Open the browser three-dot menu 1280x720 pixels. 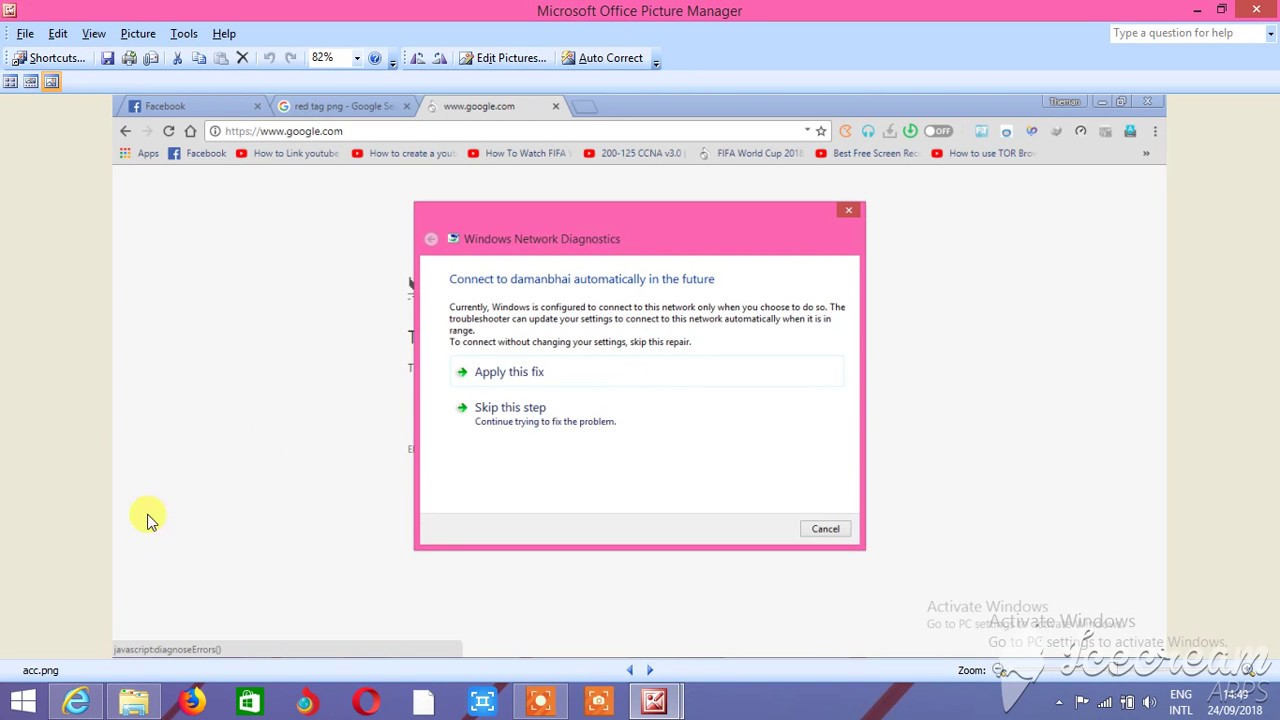click(1155, 131)
